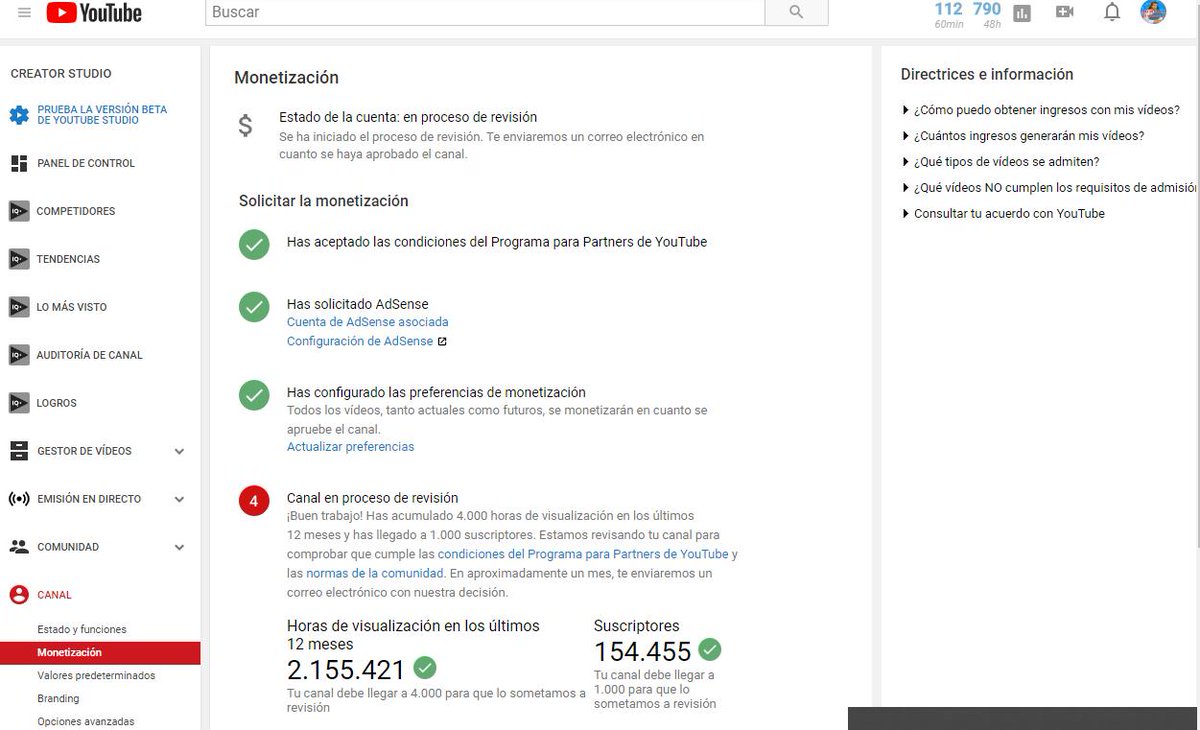Click the search magnifier button

tap(796, 12)
